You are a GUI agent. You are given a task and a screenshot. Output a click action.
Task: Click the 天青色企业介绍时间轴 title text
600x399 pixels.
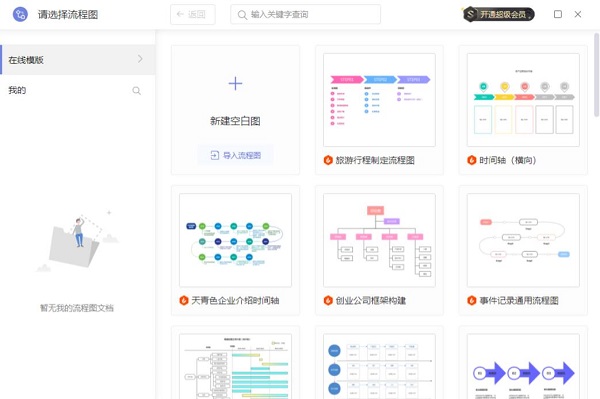pos(235,300)
